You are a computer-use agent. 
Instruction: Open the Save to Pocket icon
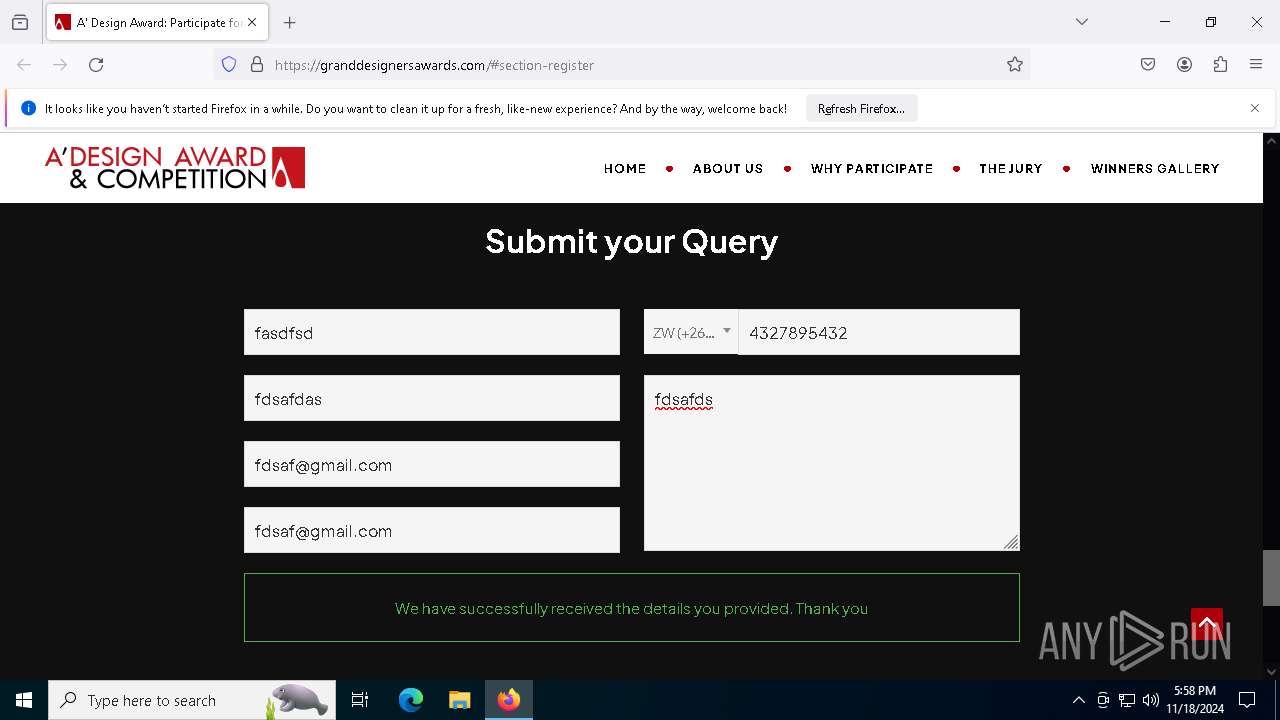point(1148,65)
